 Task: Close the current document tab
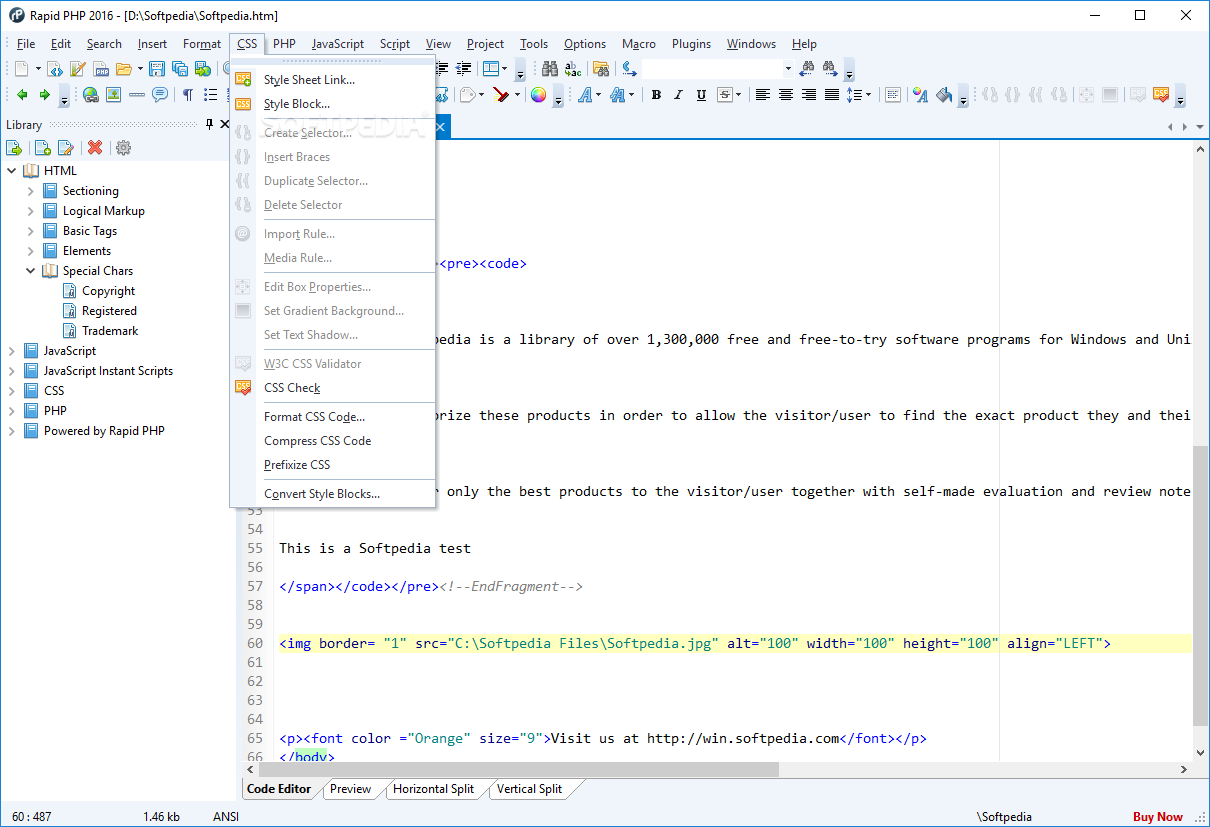pyautogui.click(x=441, y=127)
